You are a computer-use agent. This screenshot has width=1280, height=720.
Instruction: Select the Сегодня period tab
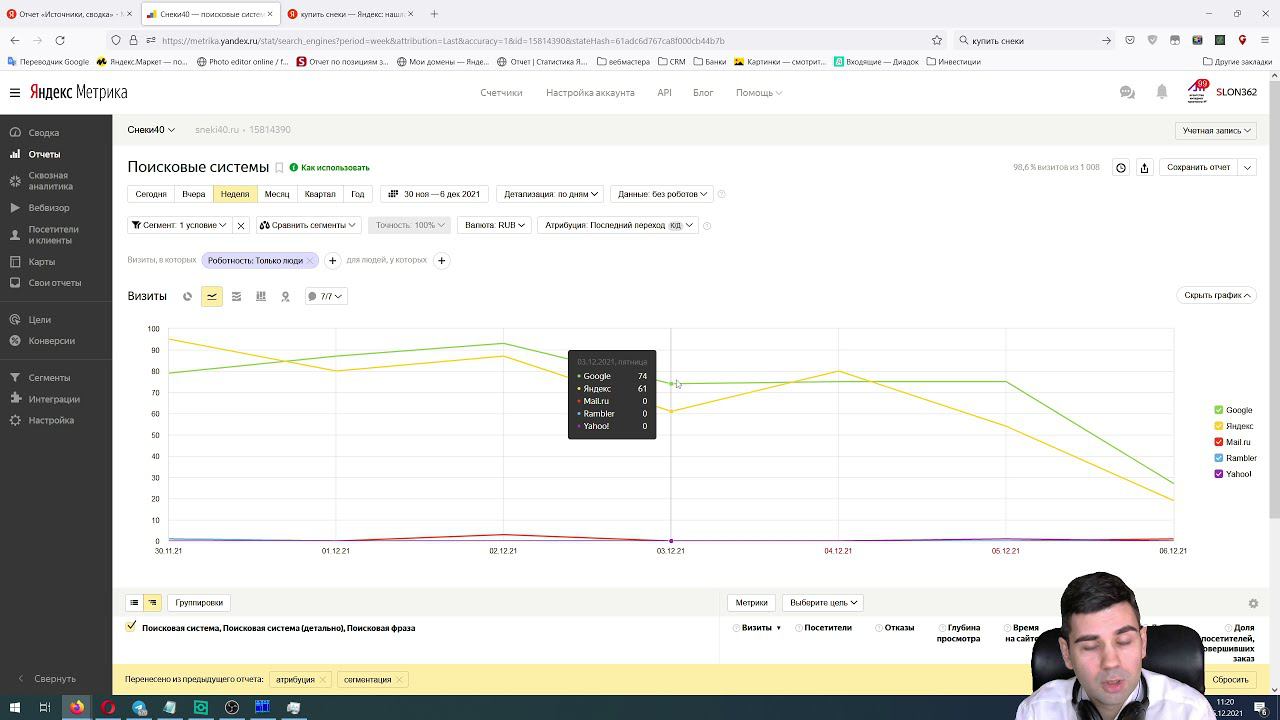pyautogui.click(x=151, y=194)
